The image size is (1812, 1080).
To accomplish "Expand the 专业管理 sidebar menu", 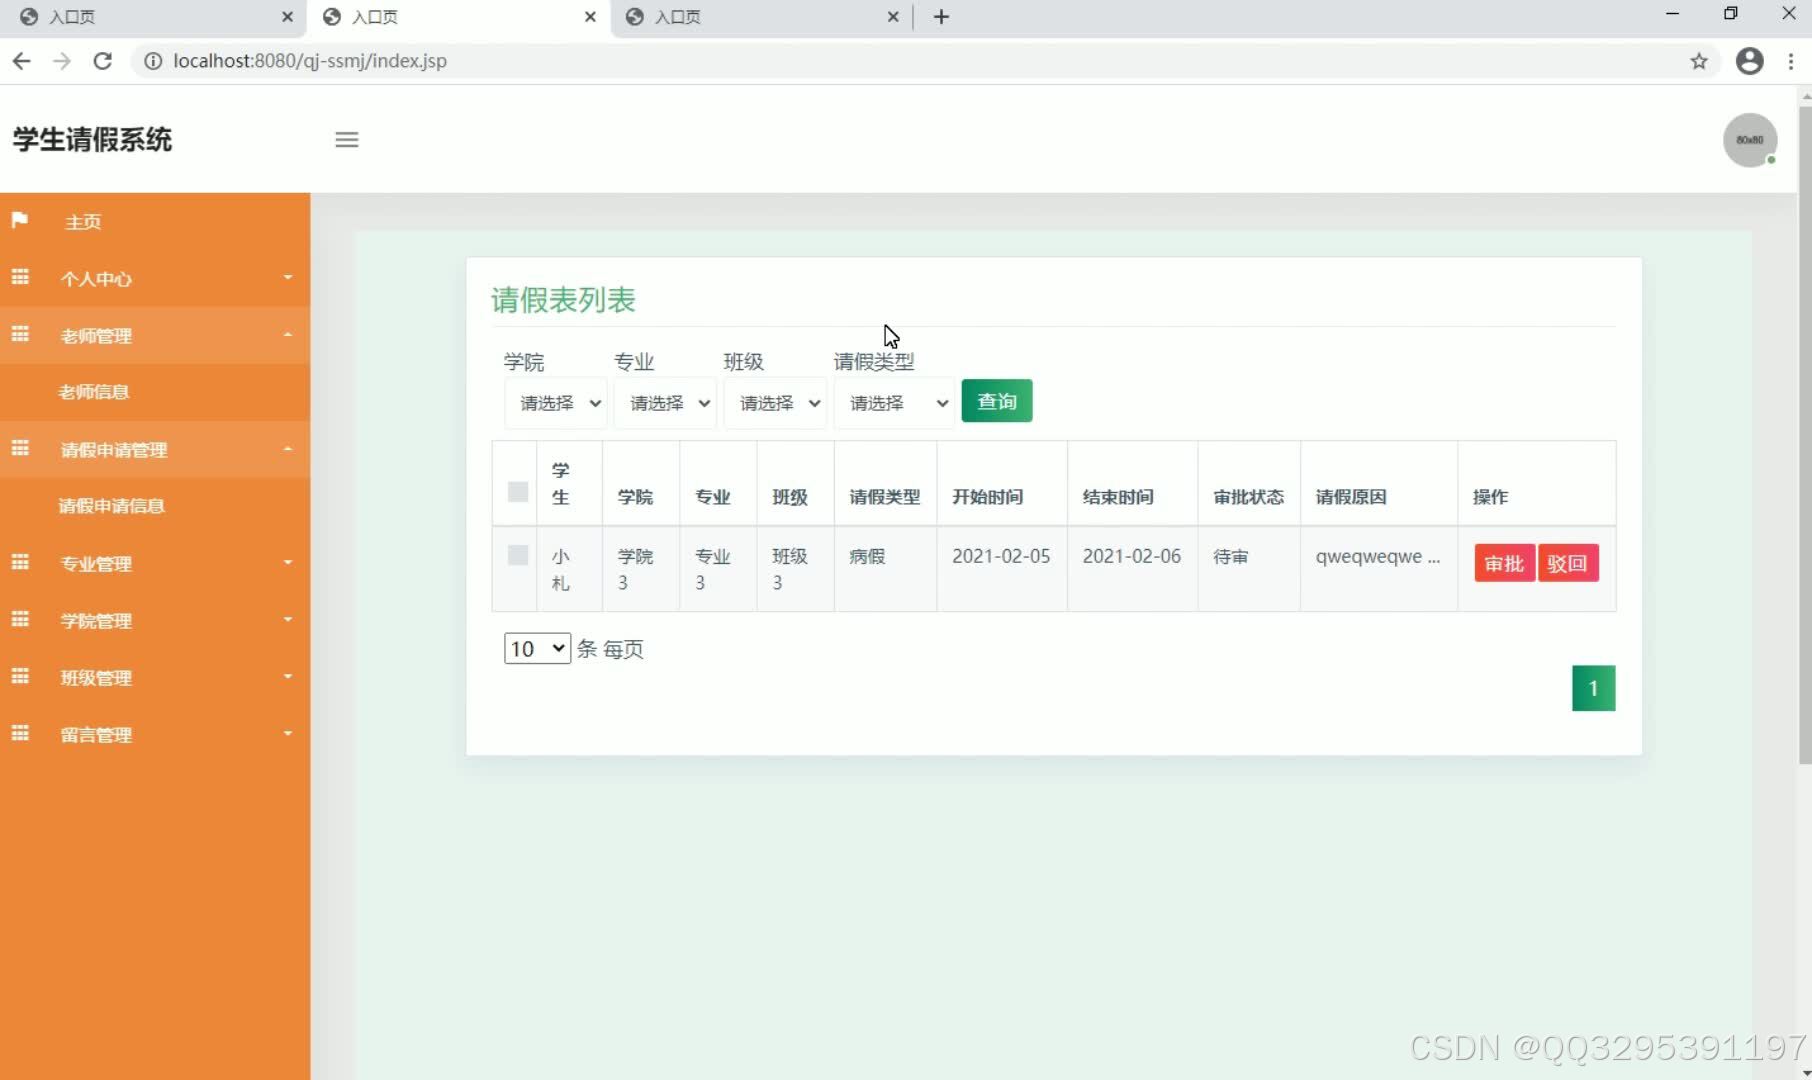I will pos(155,563).
